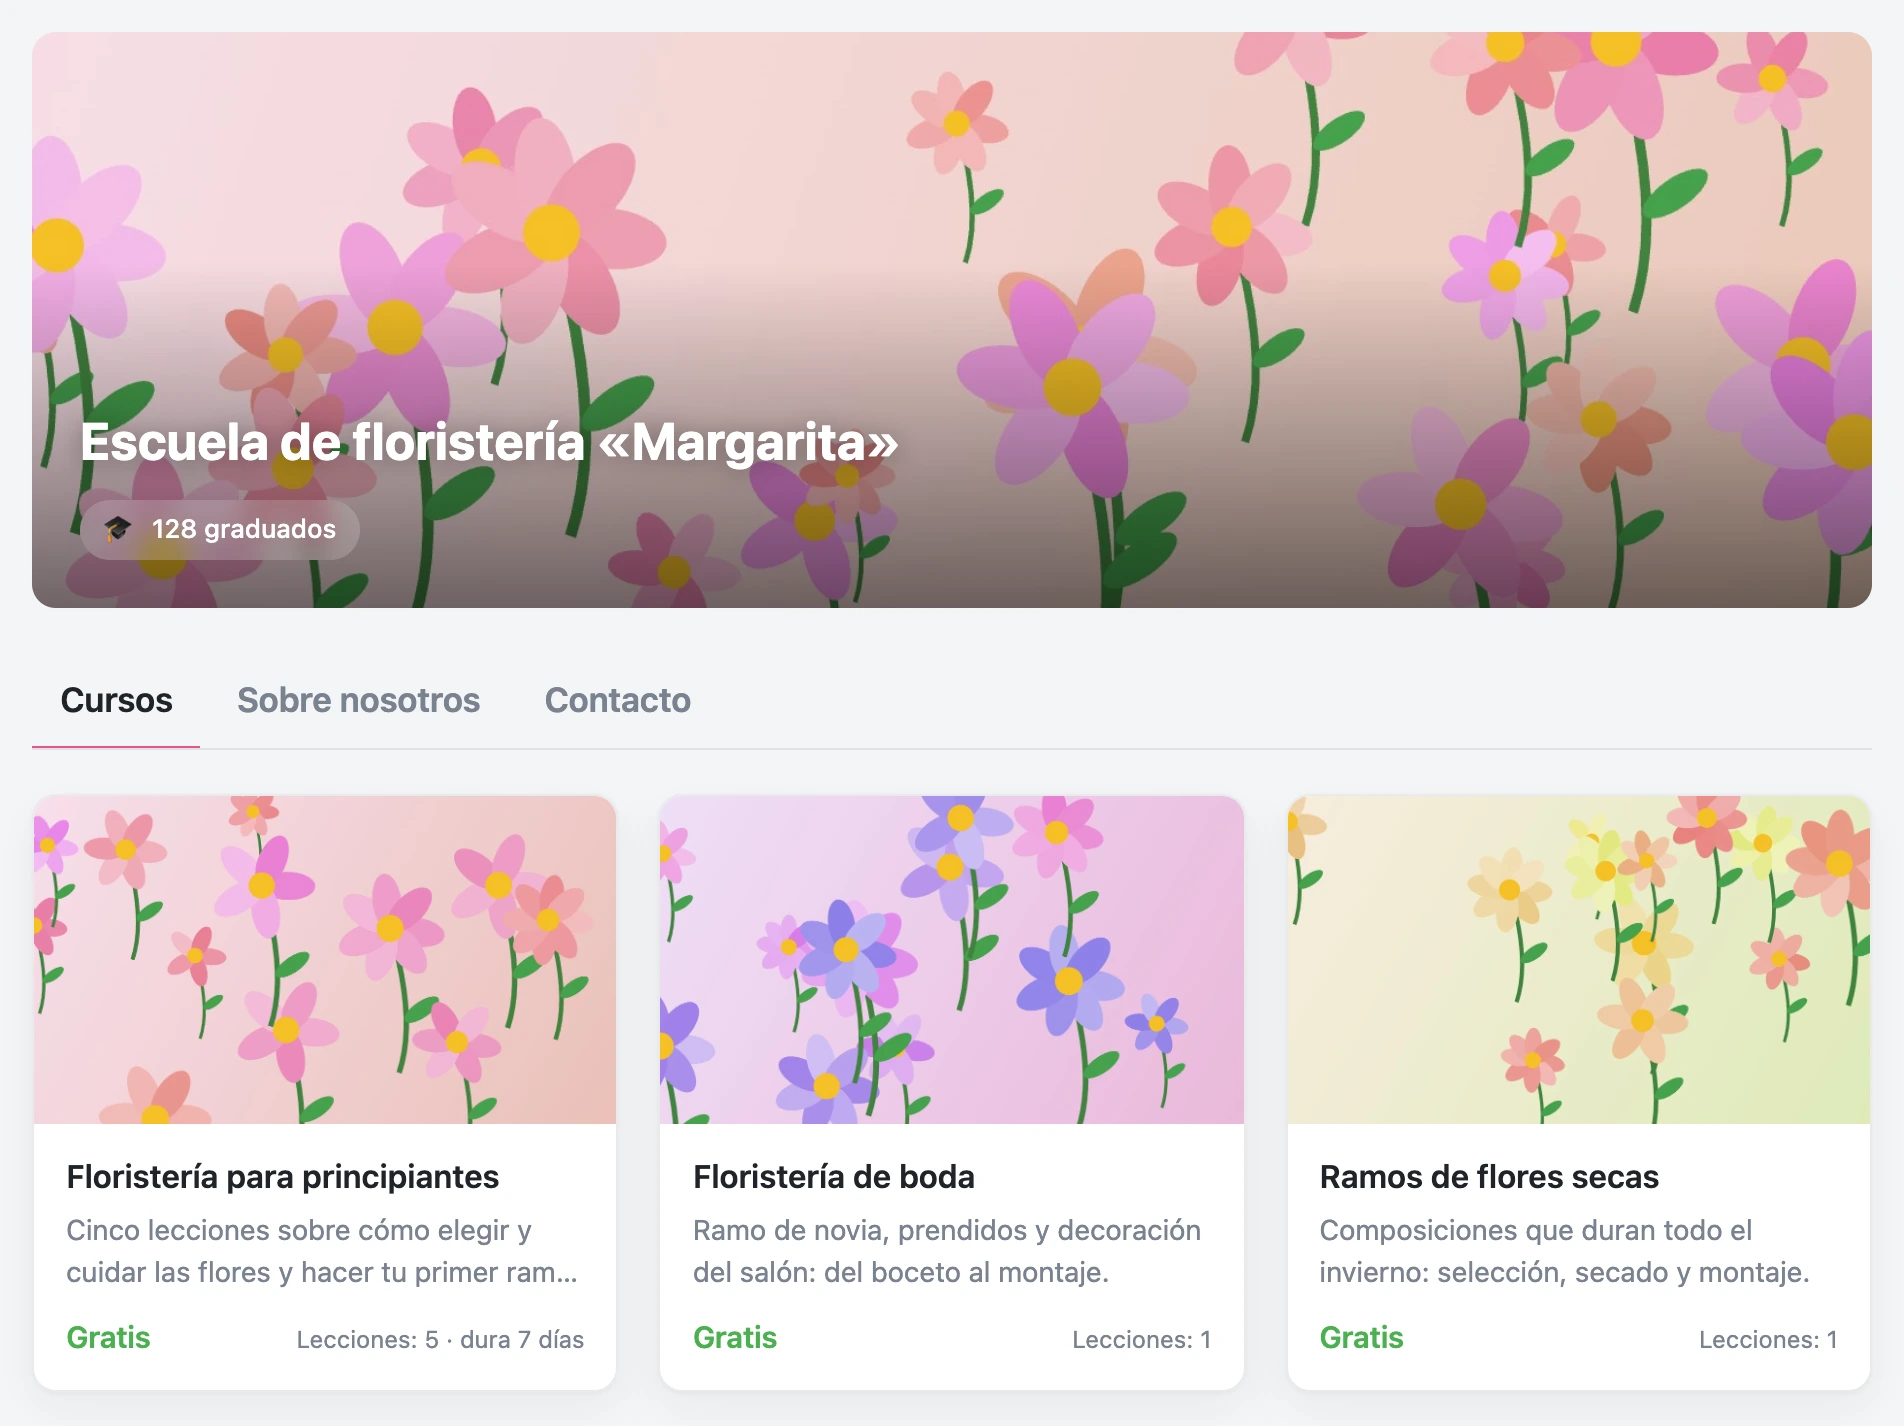Open the 128 graduados badge

click(220, 529)
